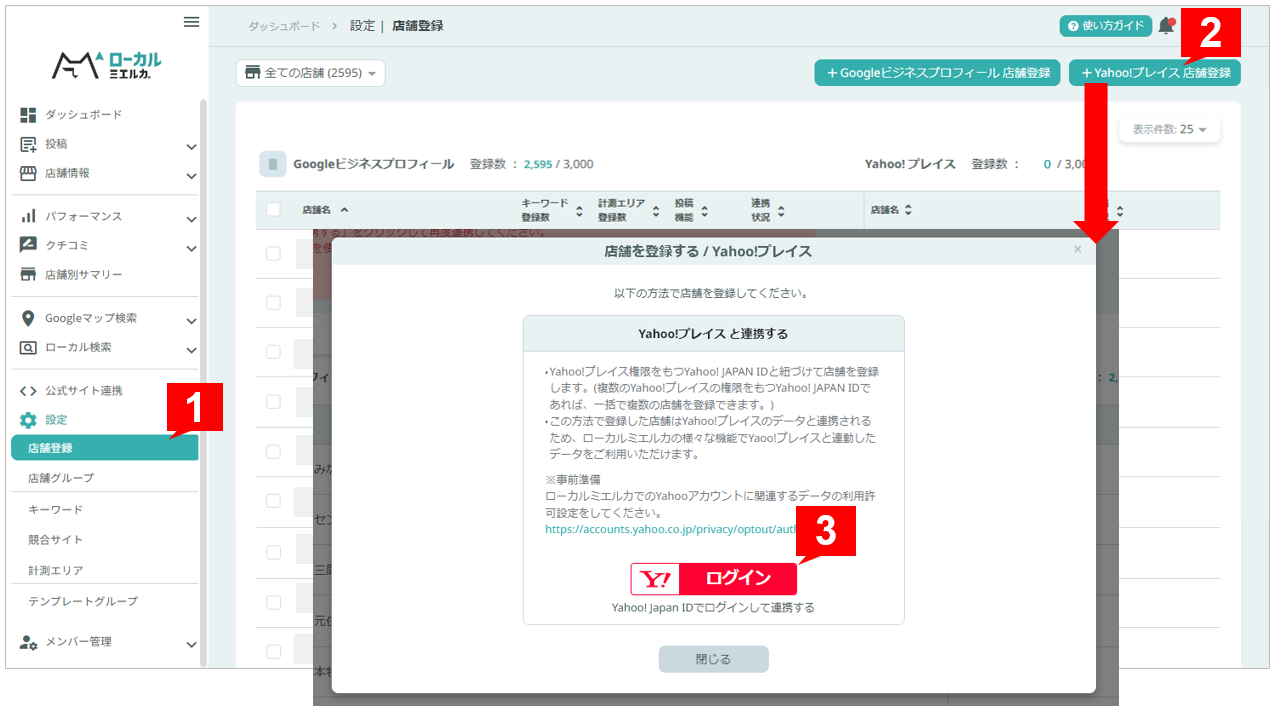The image size is (1276, 712).
Task: Expand the メンバー管理 section chevron
Action: point(191,644)
